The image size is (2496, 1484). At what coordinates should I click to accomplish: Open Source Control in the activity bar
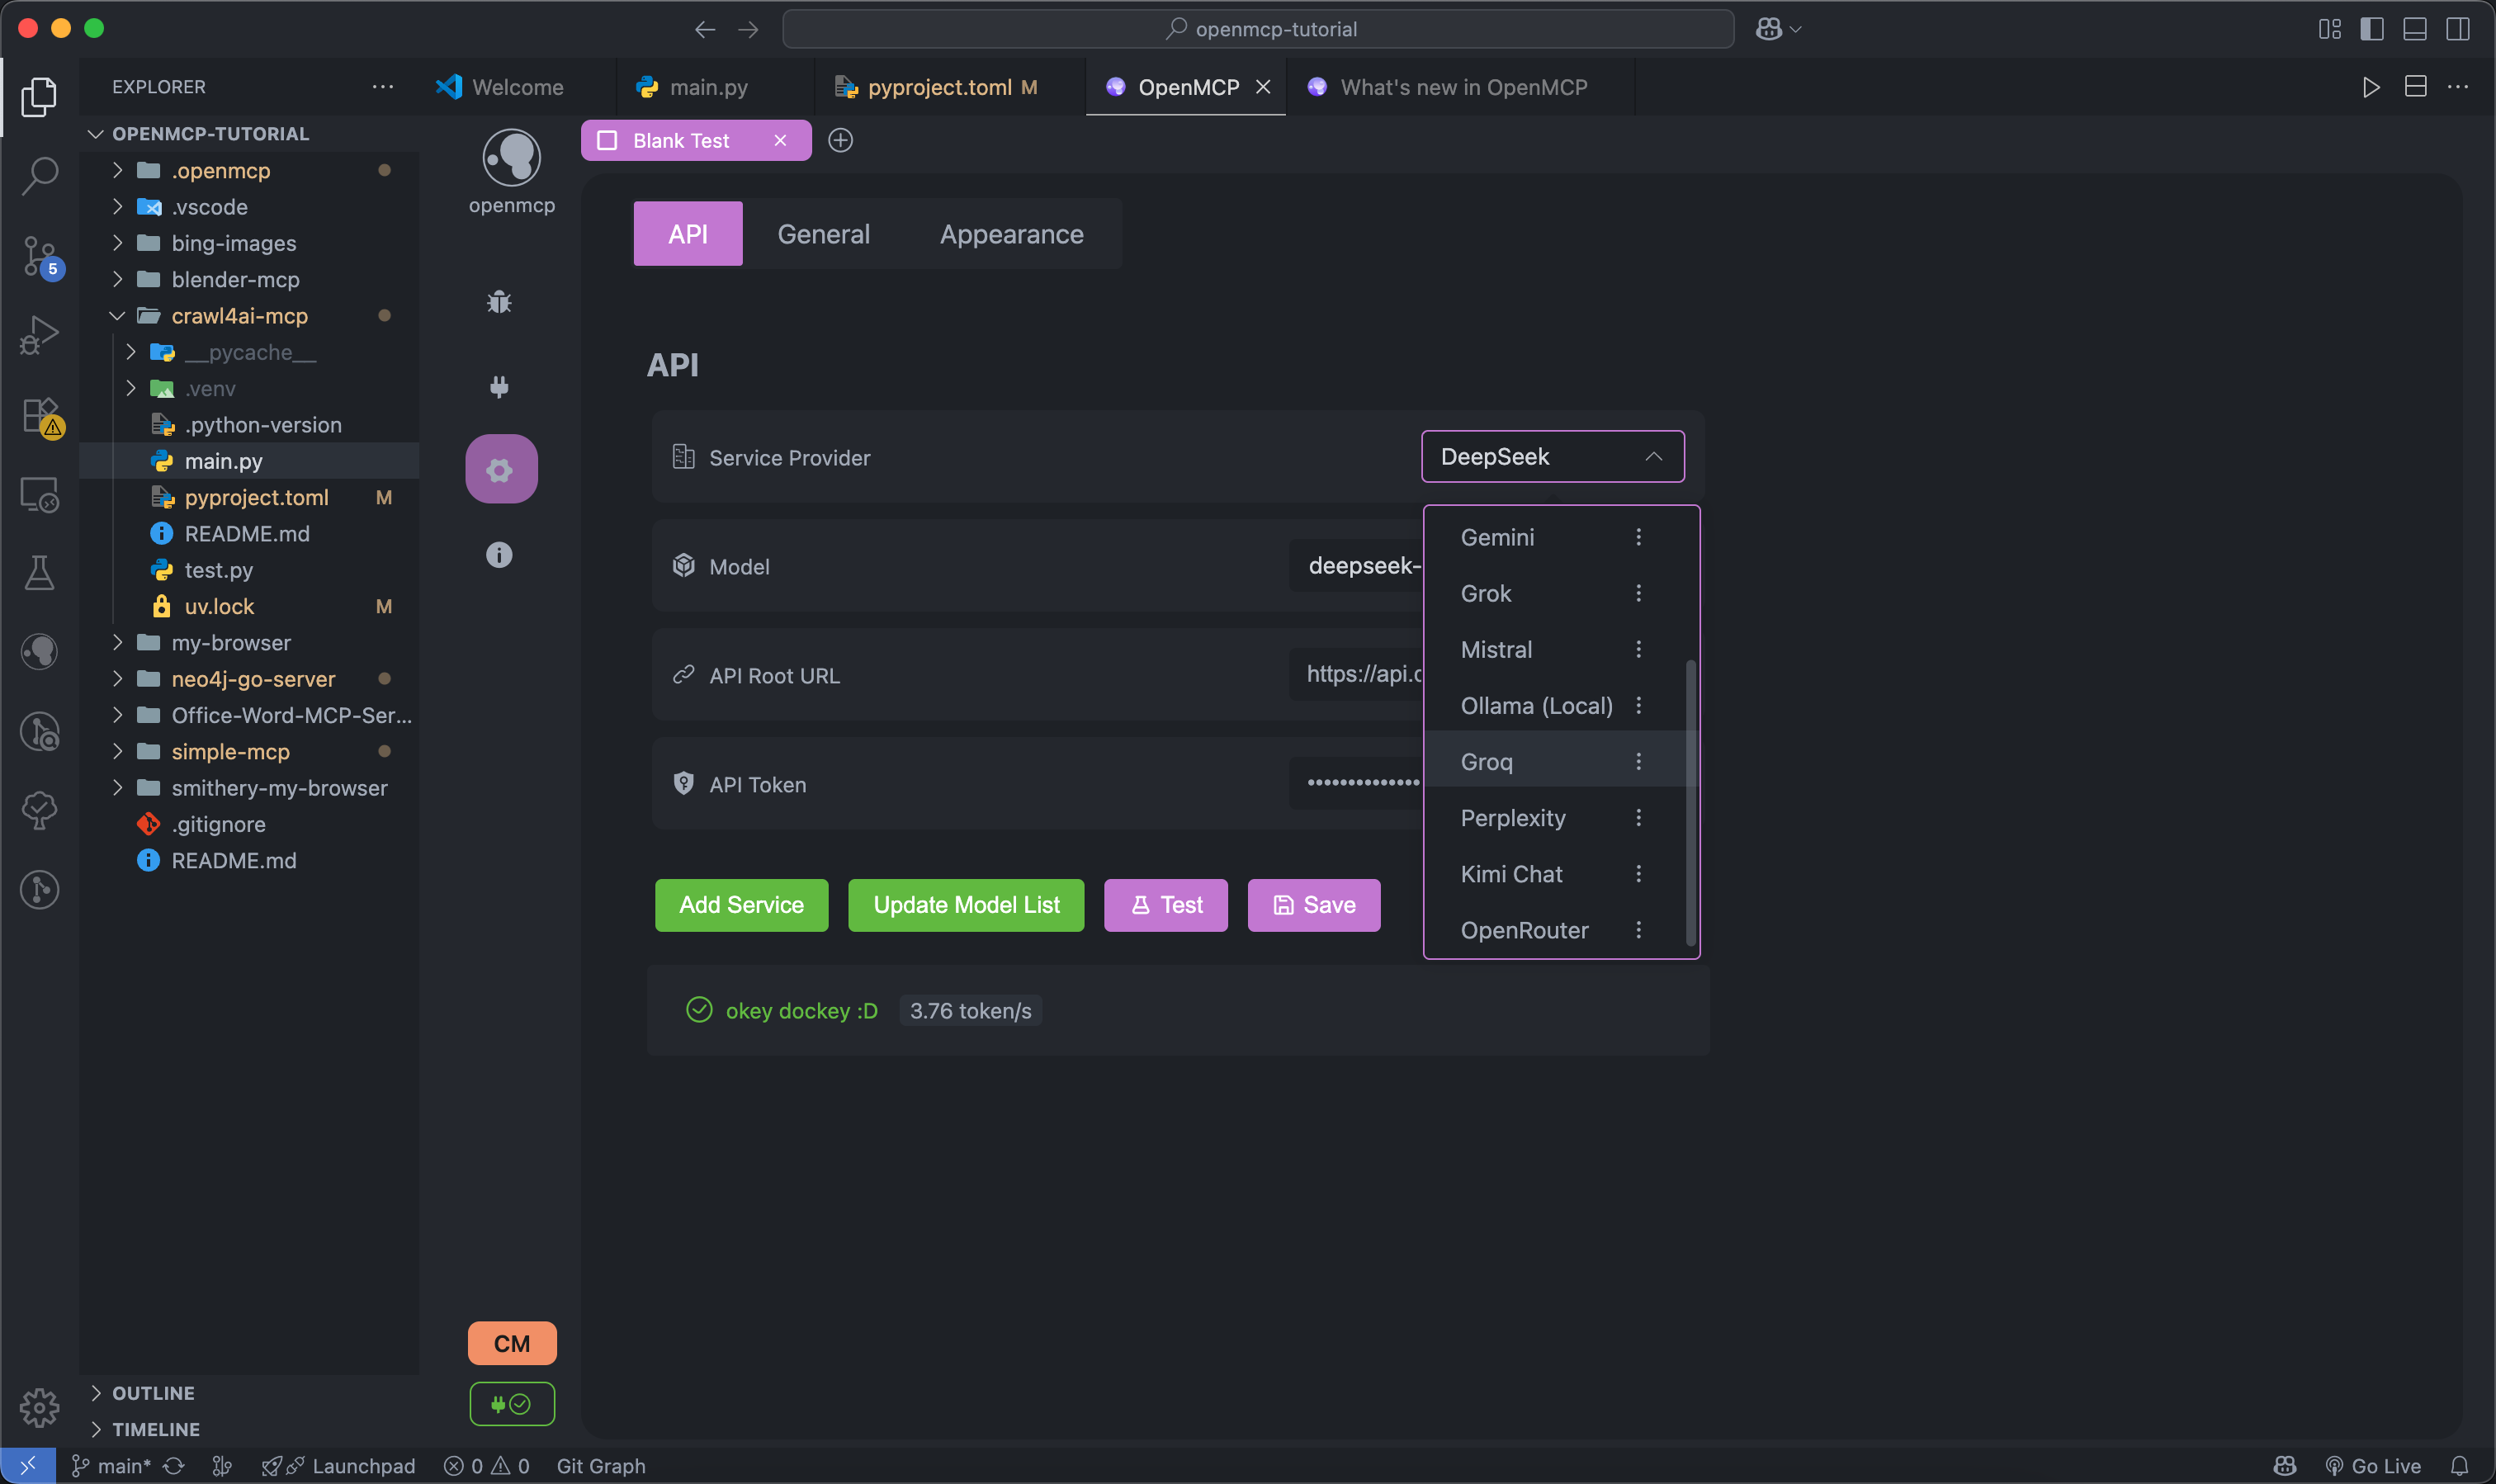39,256
